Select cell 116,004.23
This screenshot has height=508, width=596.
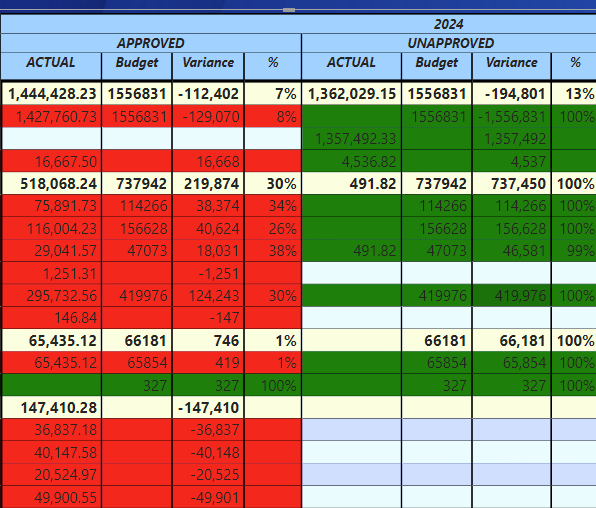coord(52,229)
